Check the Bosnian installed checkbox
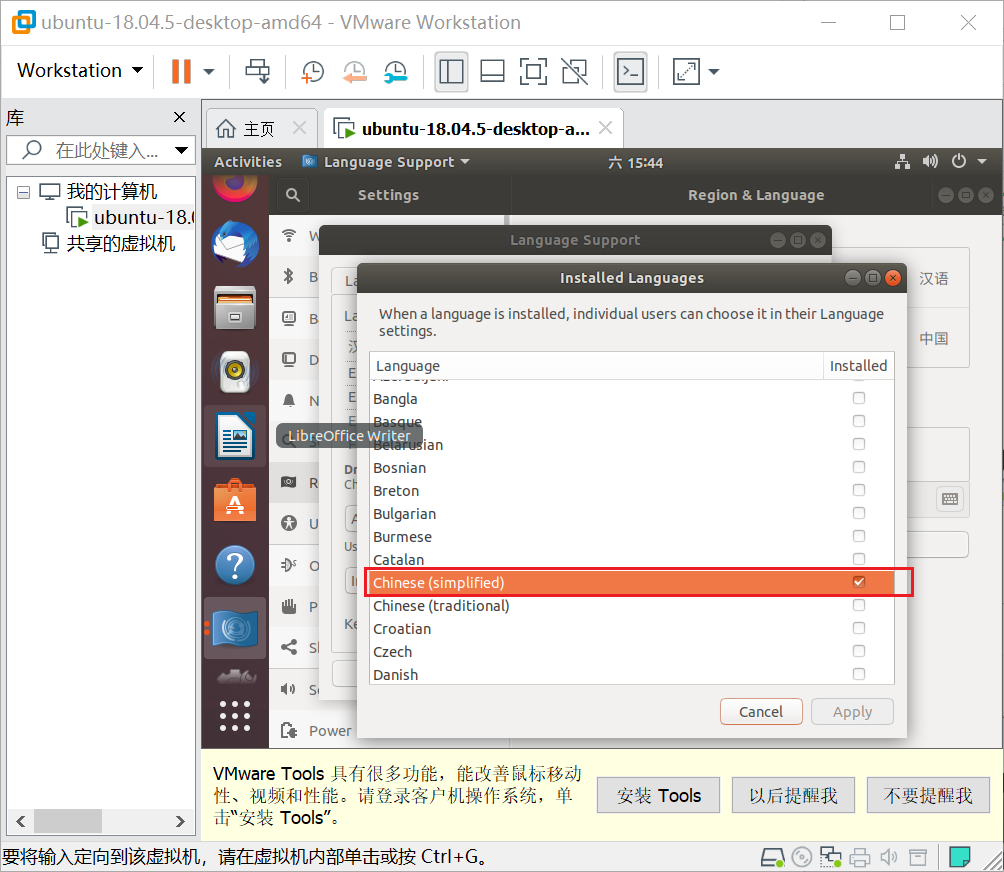 (859, 467)
